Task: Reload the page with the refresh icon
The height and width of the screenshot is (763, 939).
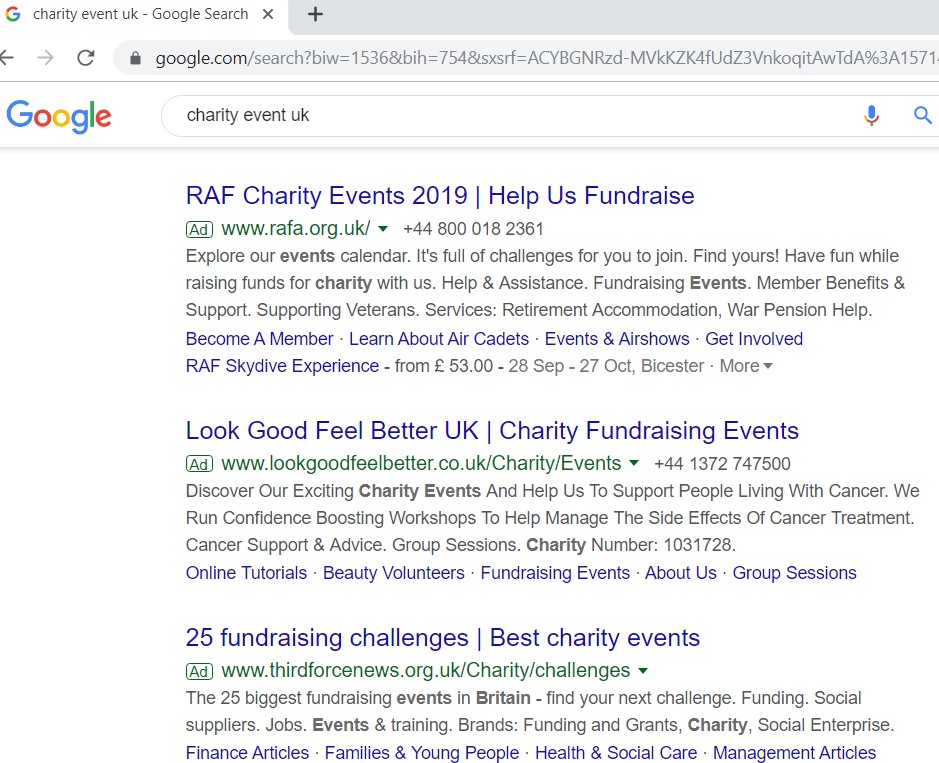Action: click(86, 57)
